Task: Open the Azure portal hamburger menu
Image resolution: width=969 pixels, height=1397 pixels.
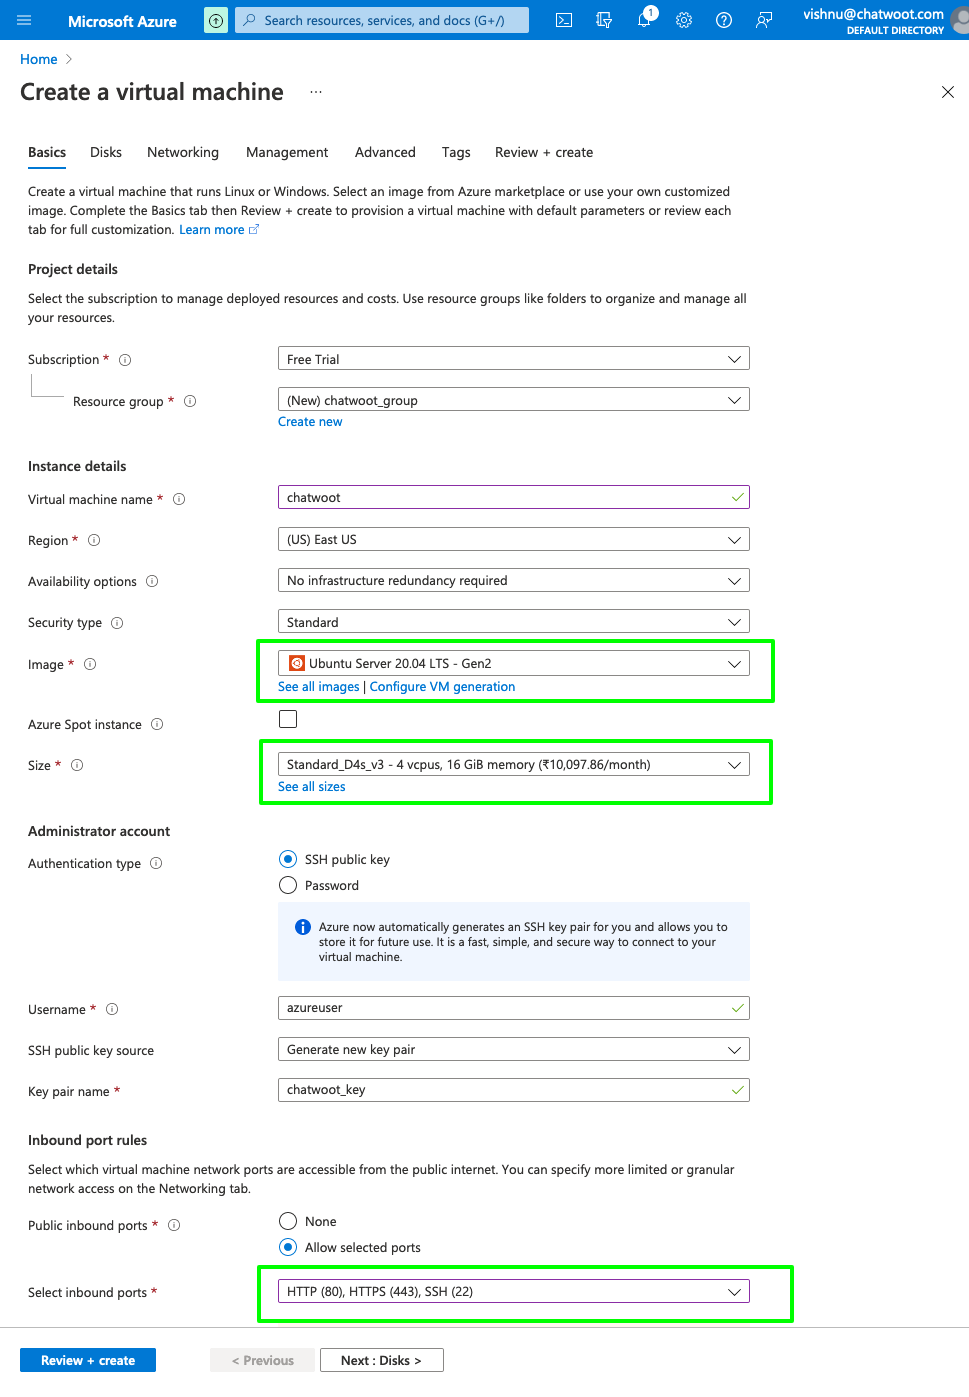Action: tap(24, 20)
